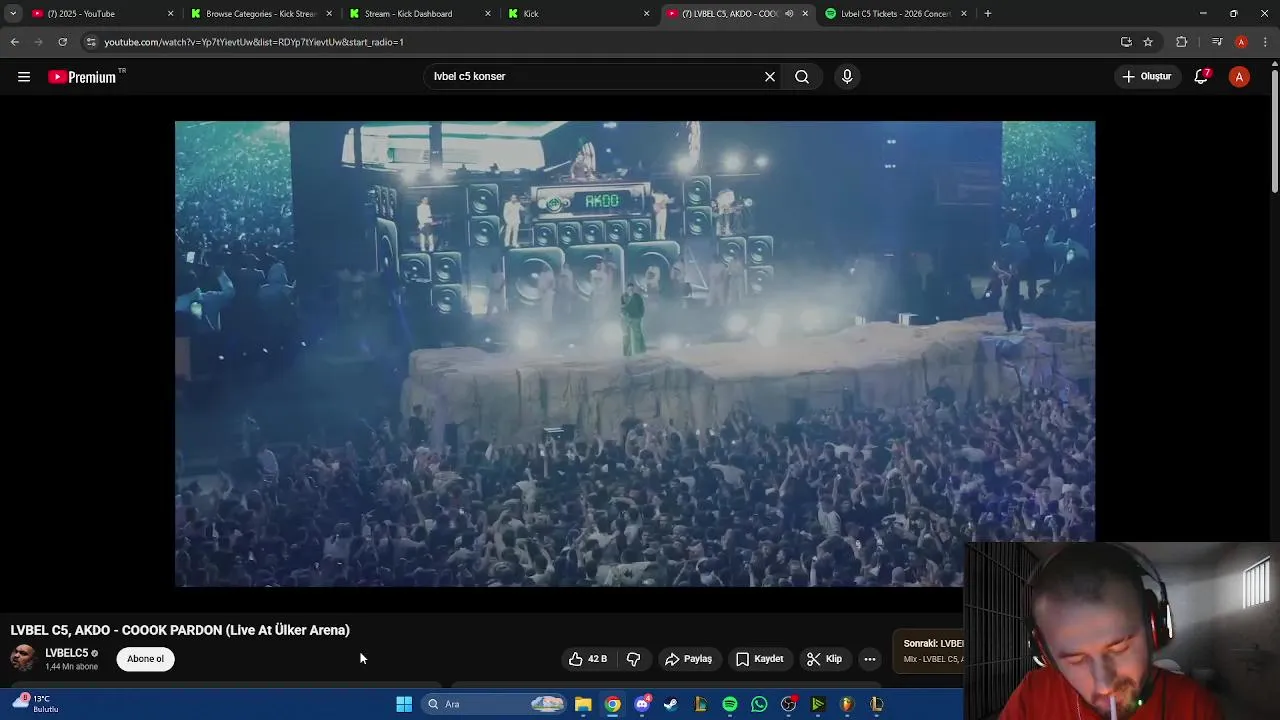The image size is (1280, 720).
Task: Mute the LVBEL C5 tab audio
Action: click(x=790, y=14)
